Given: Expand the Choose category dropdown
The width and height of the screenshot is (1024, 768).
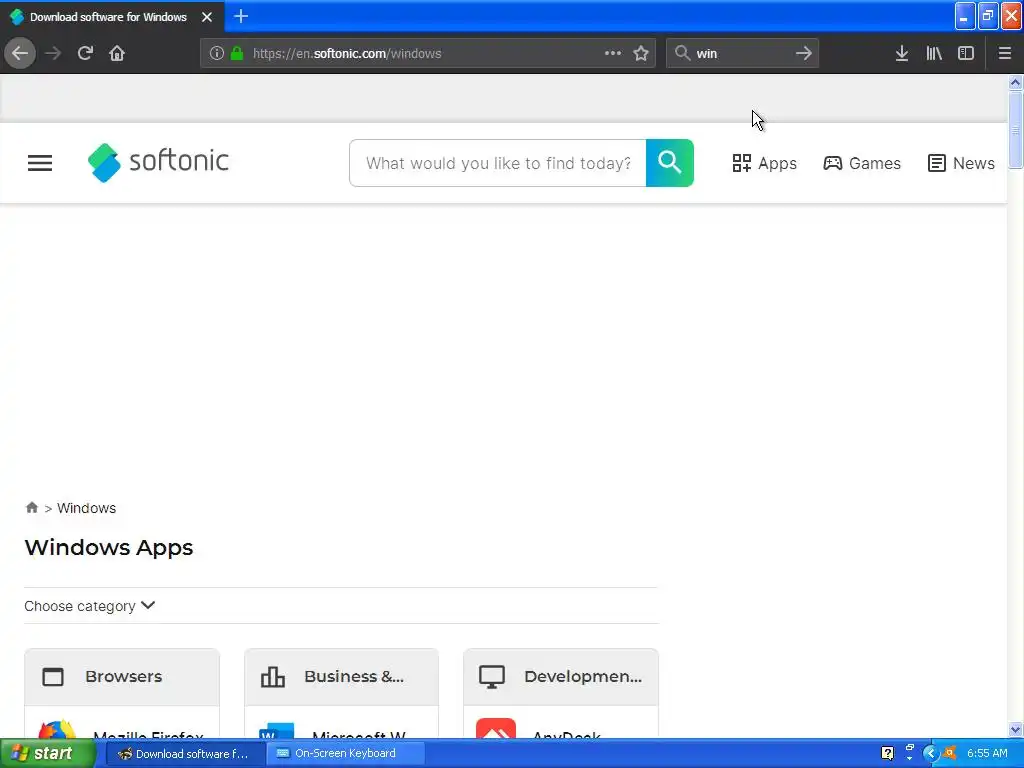Looking at the screenshot, I should click(x=89, y=606).
